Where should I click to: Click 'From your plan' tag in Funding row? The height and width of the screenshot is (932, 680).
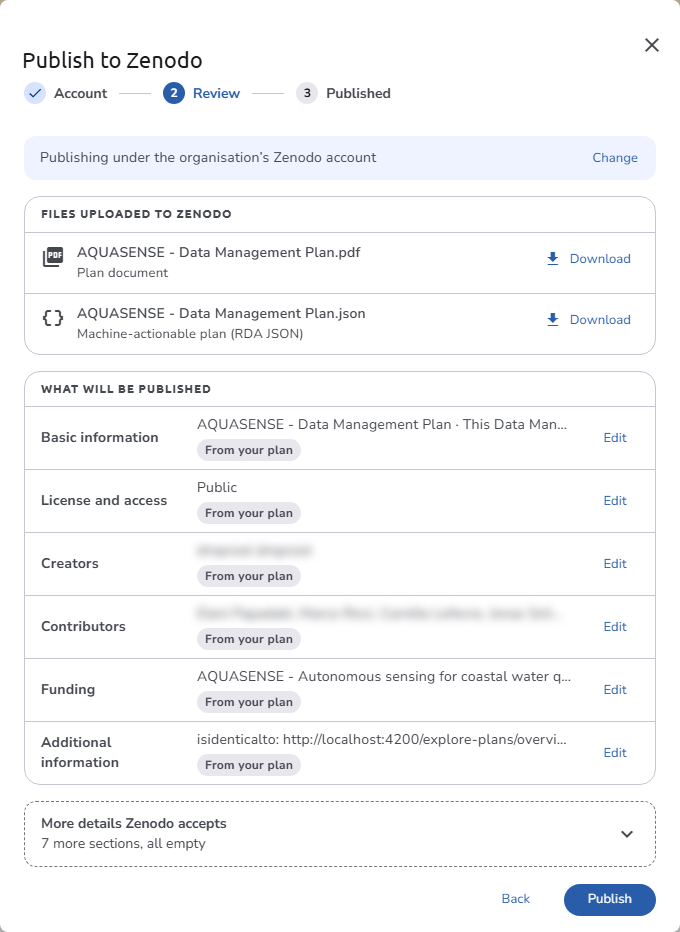[248, 702]
